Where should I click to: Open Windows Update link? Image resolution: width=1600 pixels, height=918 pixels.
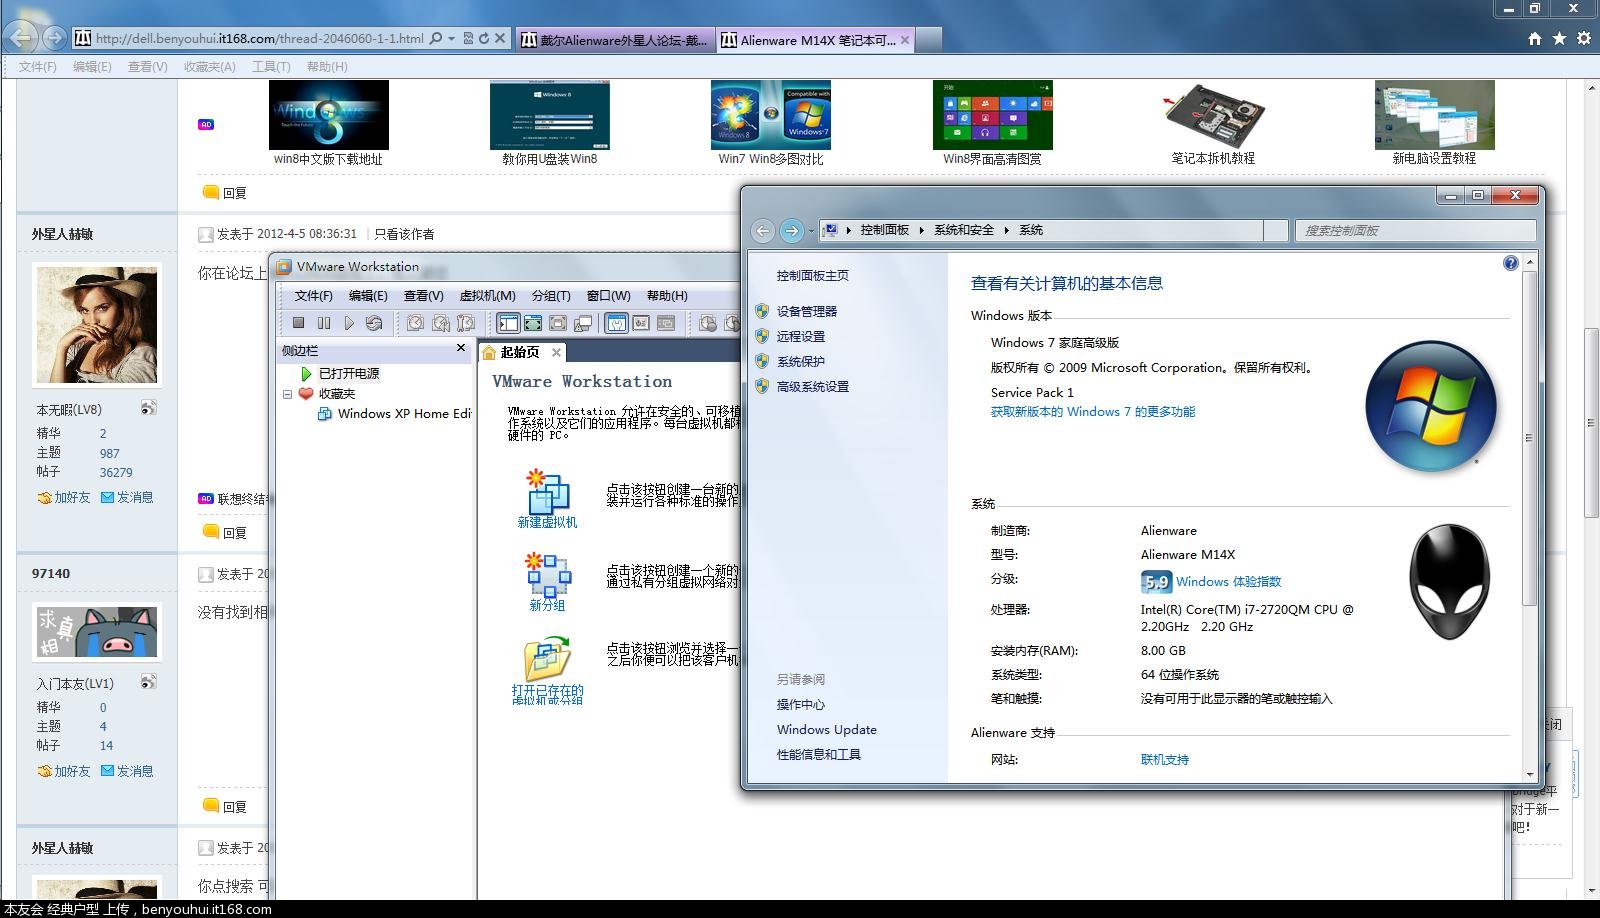pyautogui.click(x=826, y=730)
